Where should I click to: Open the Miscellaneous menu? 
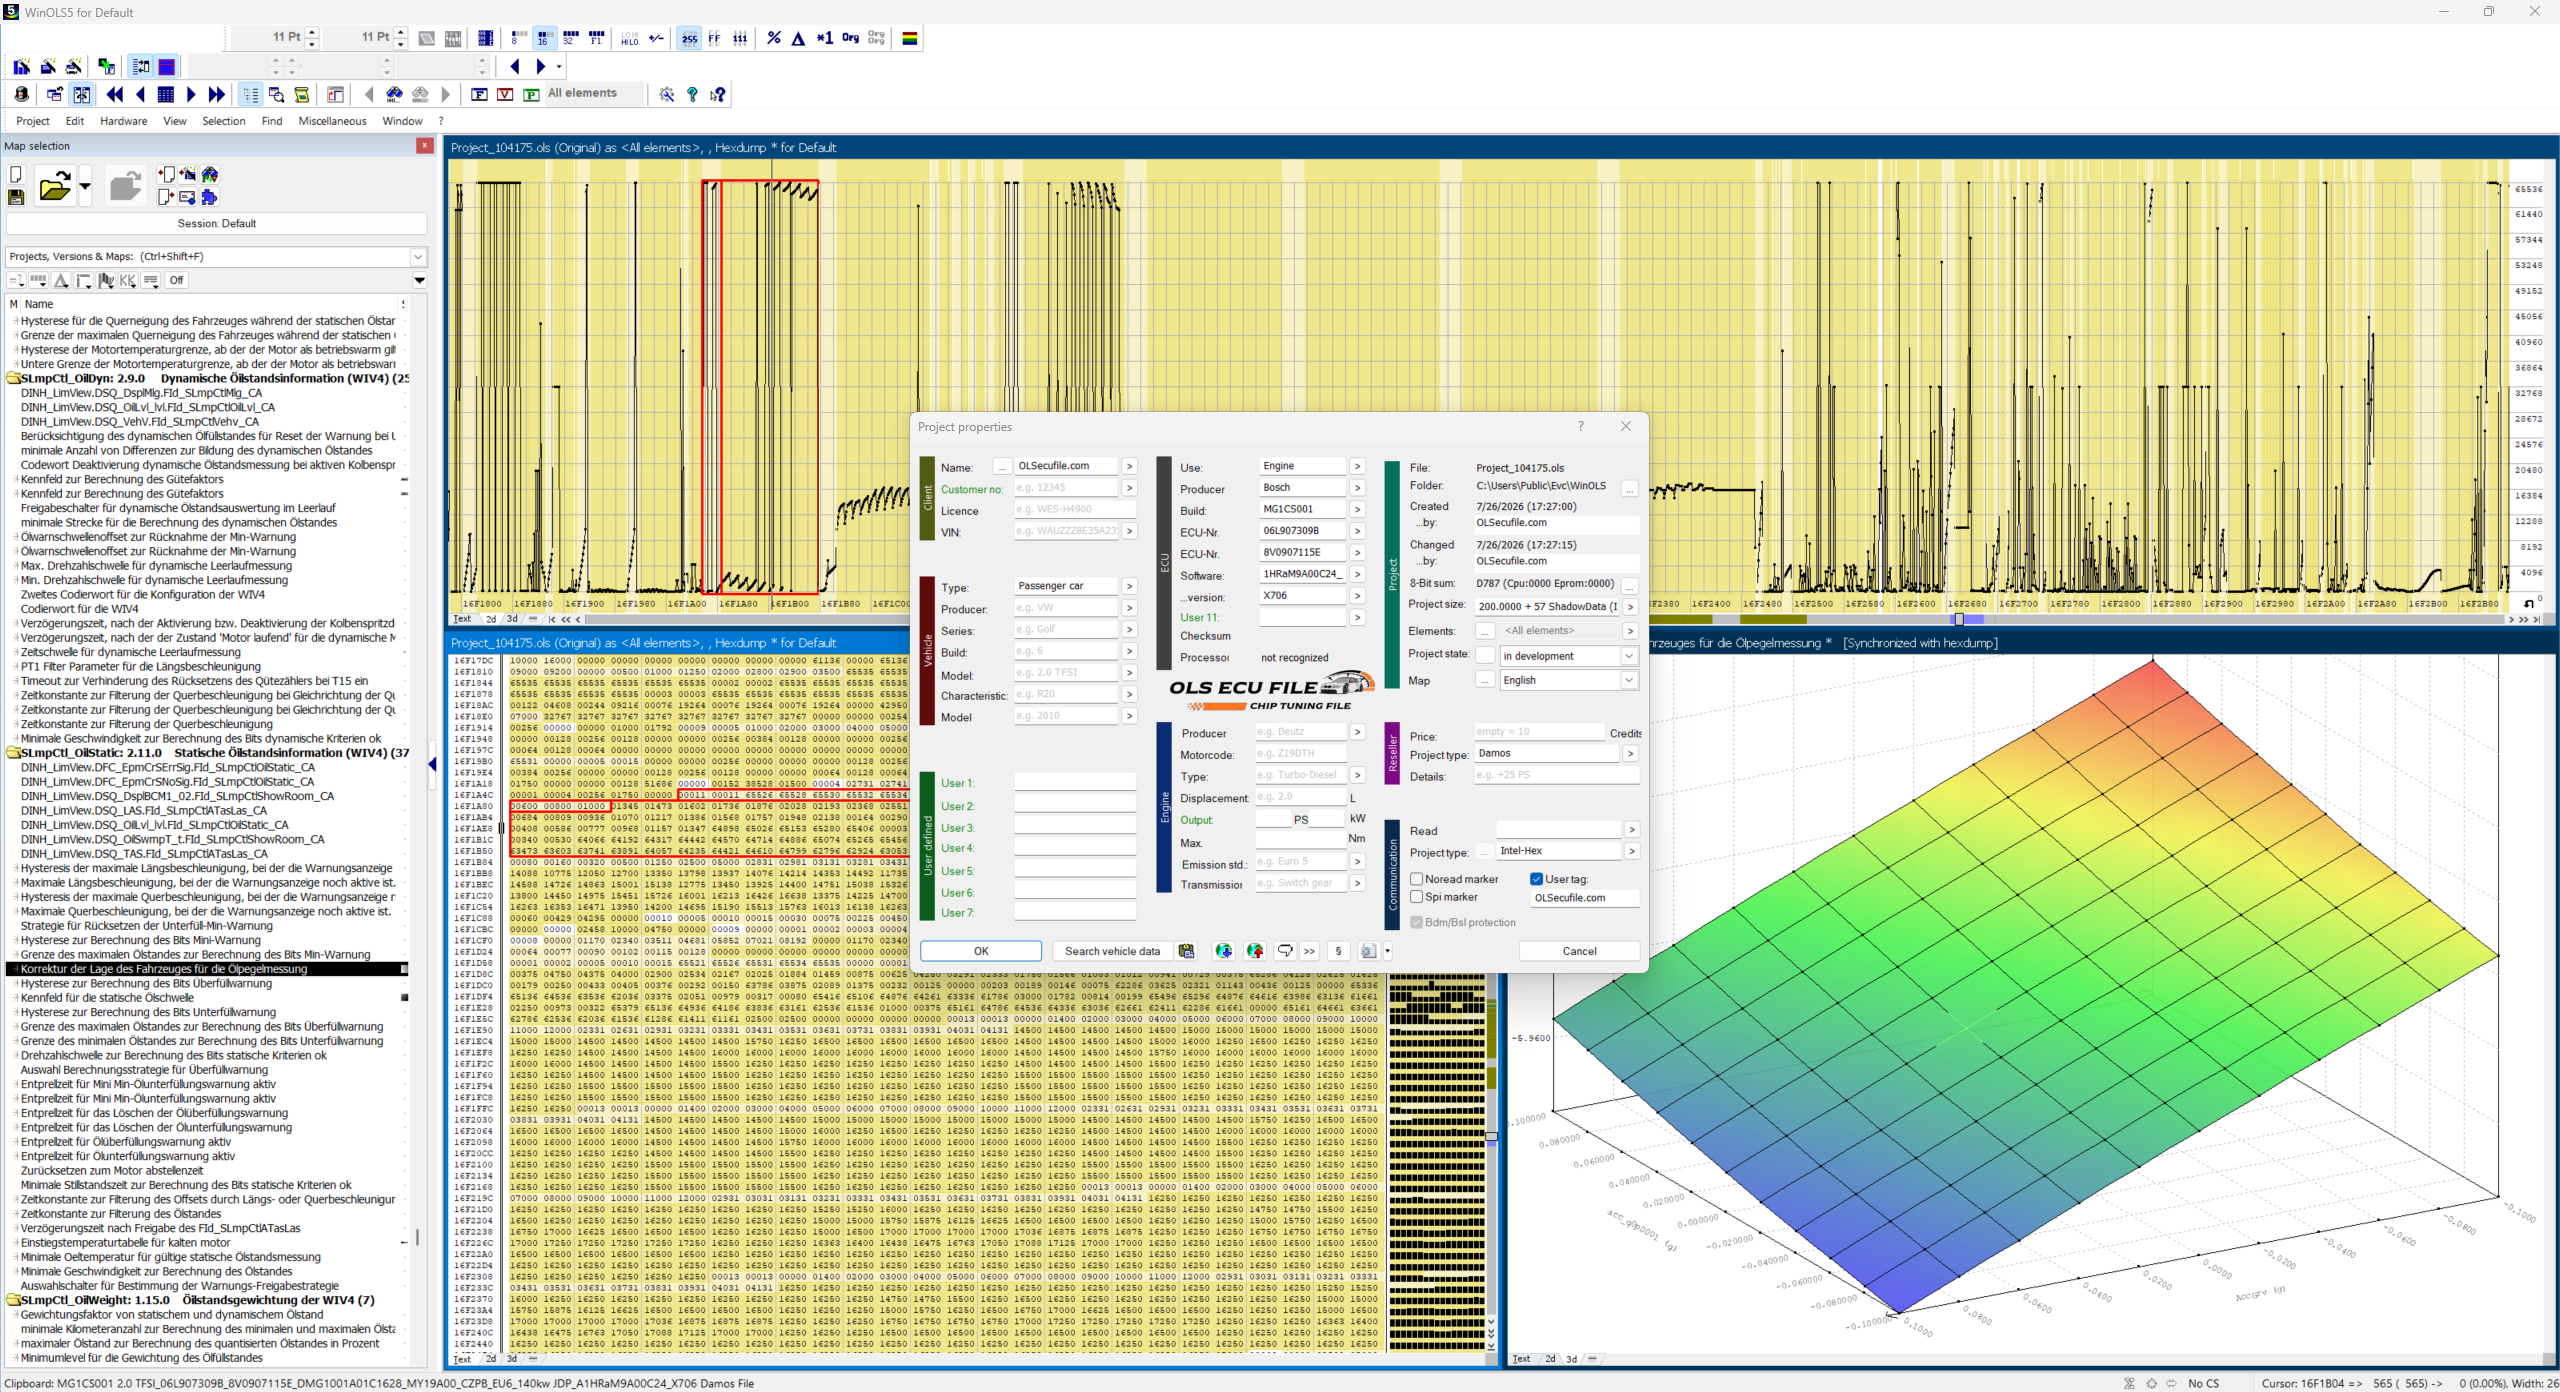[x=332, y=121]
